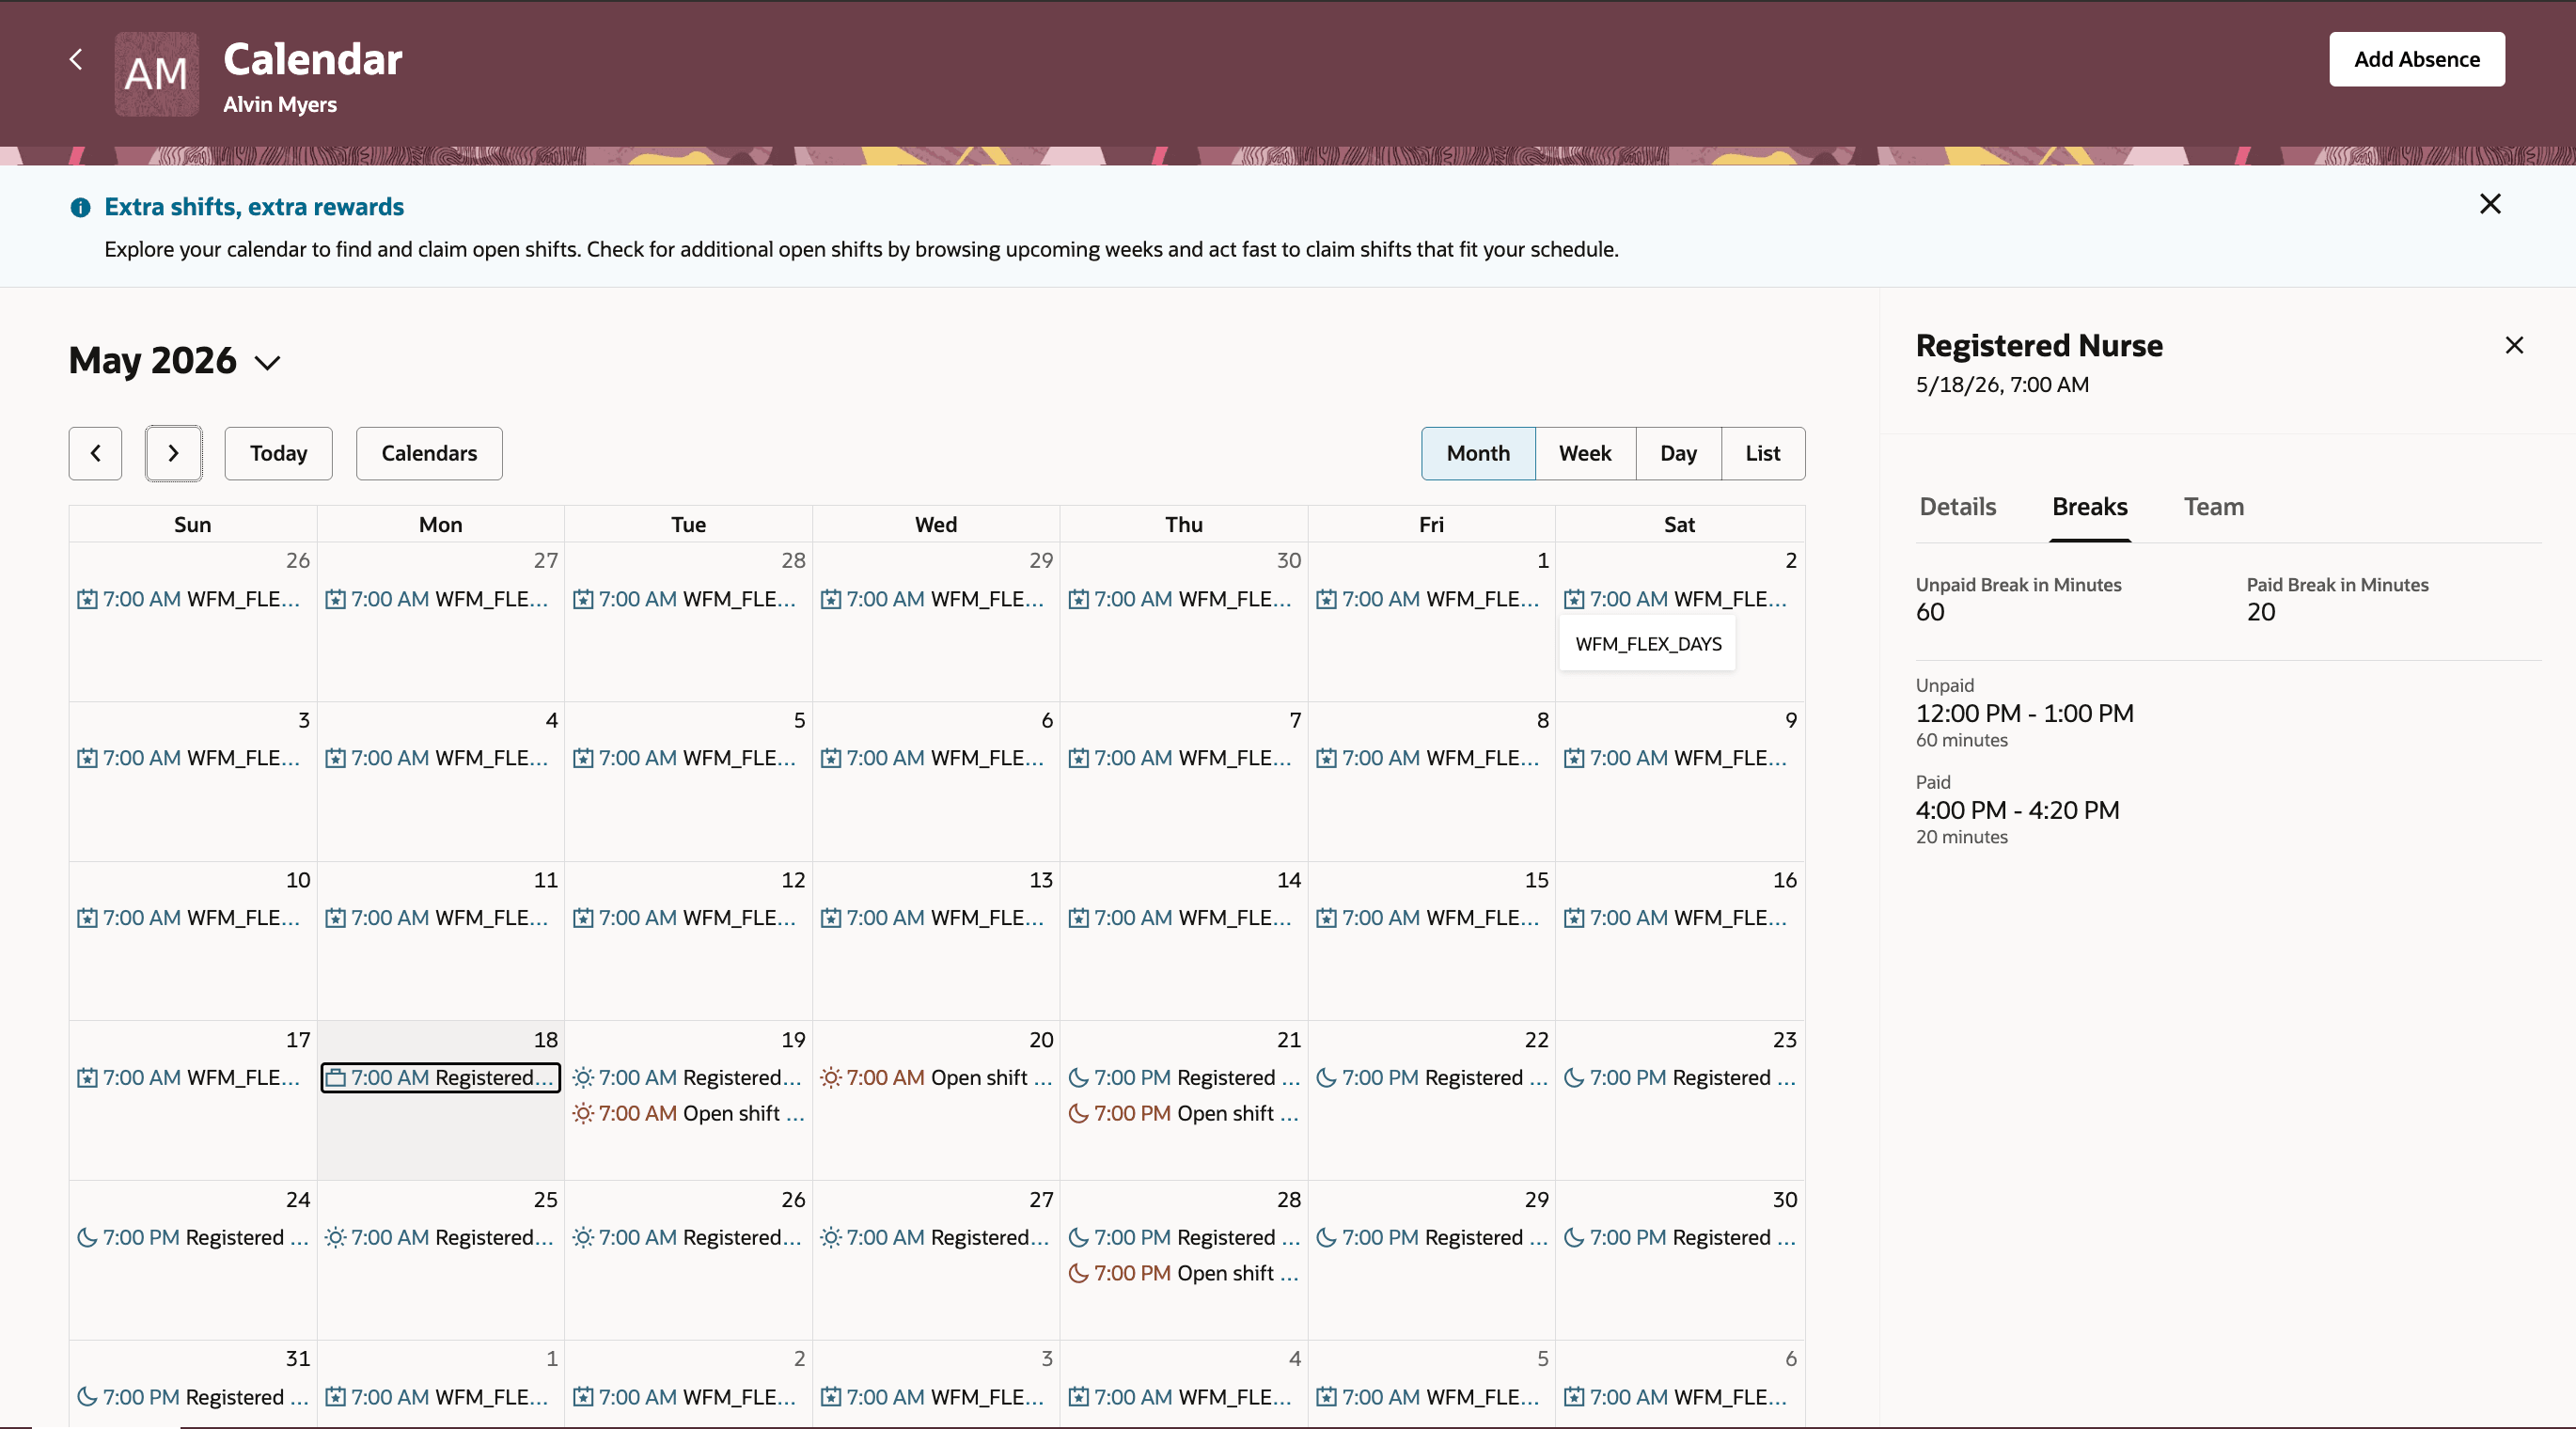The image size is (2576, 1429).
Task: Click sun icon on May 19 Open shift
Action: click(x=583, y=1113)
